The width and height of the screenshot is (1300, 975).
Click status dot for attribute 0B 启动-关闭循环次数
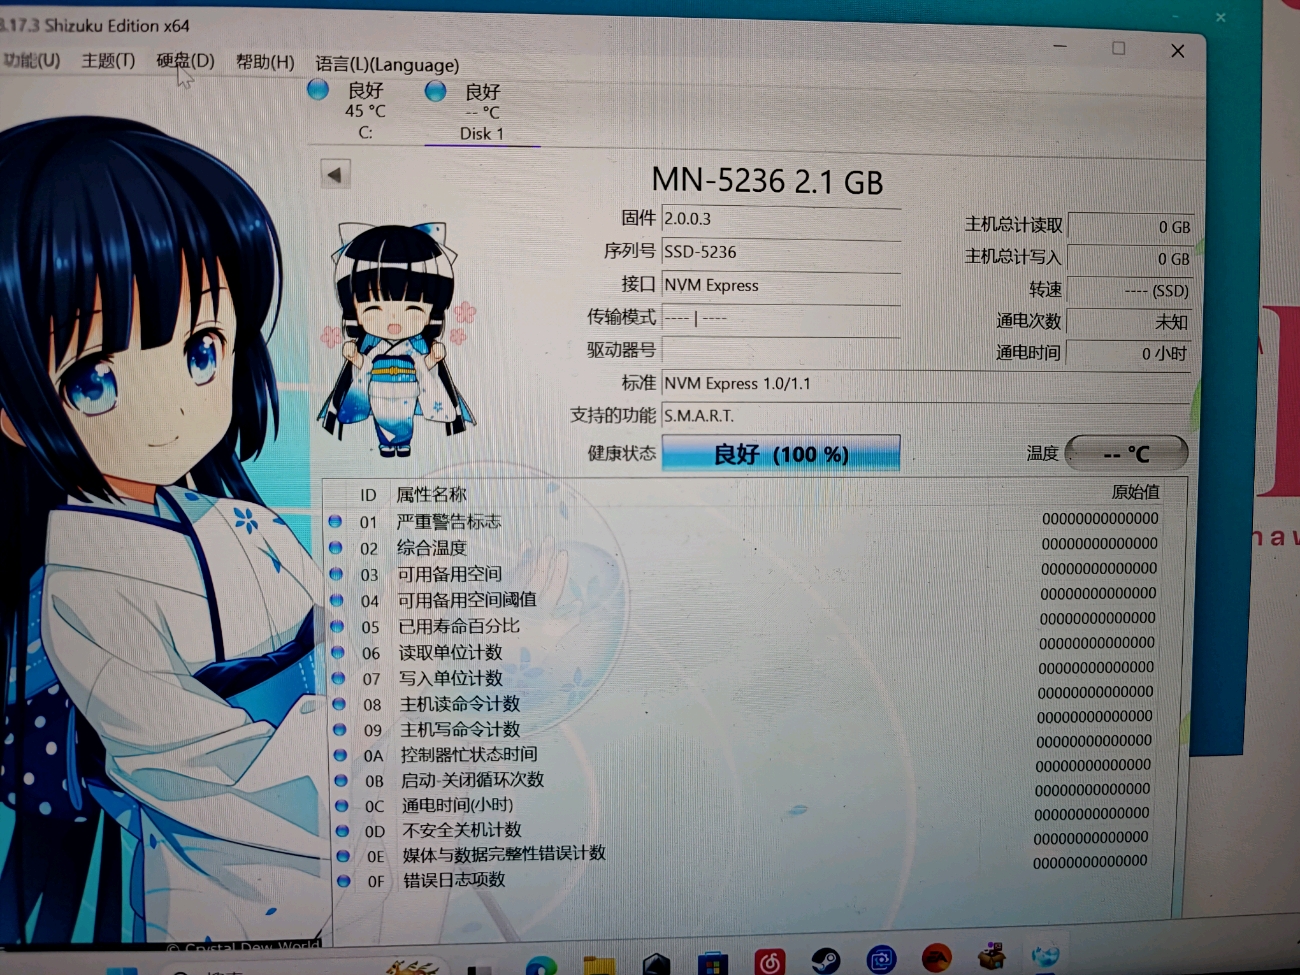pos(341,780)
